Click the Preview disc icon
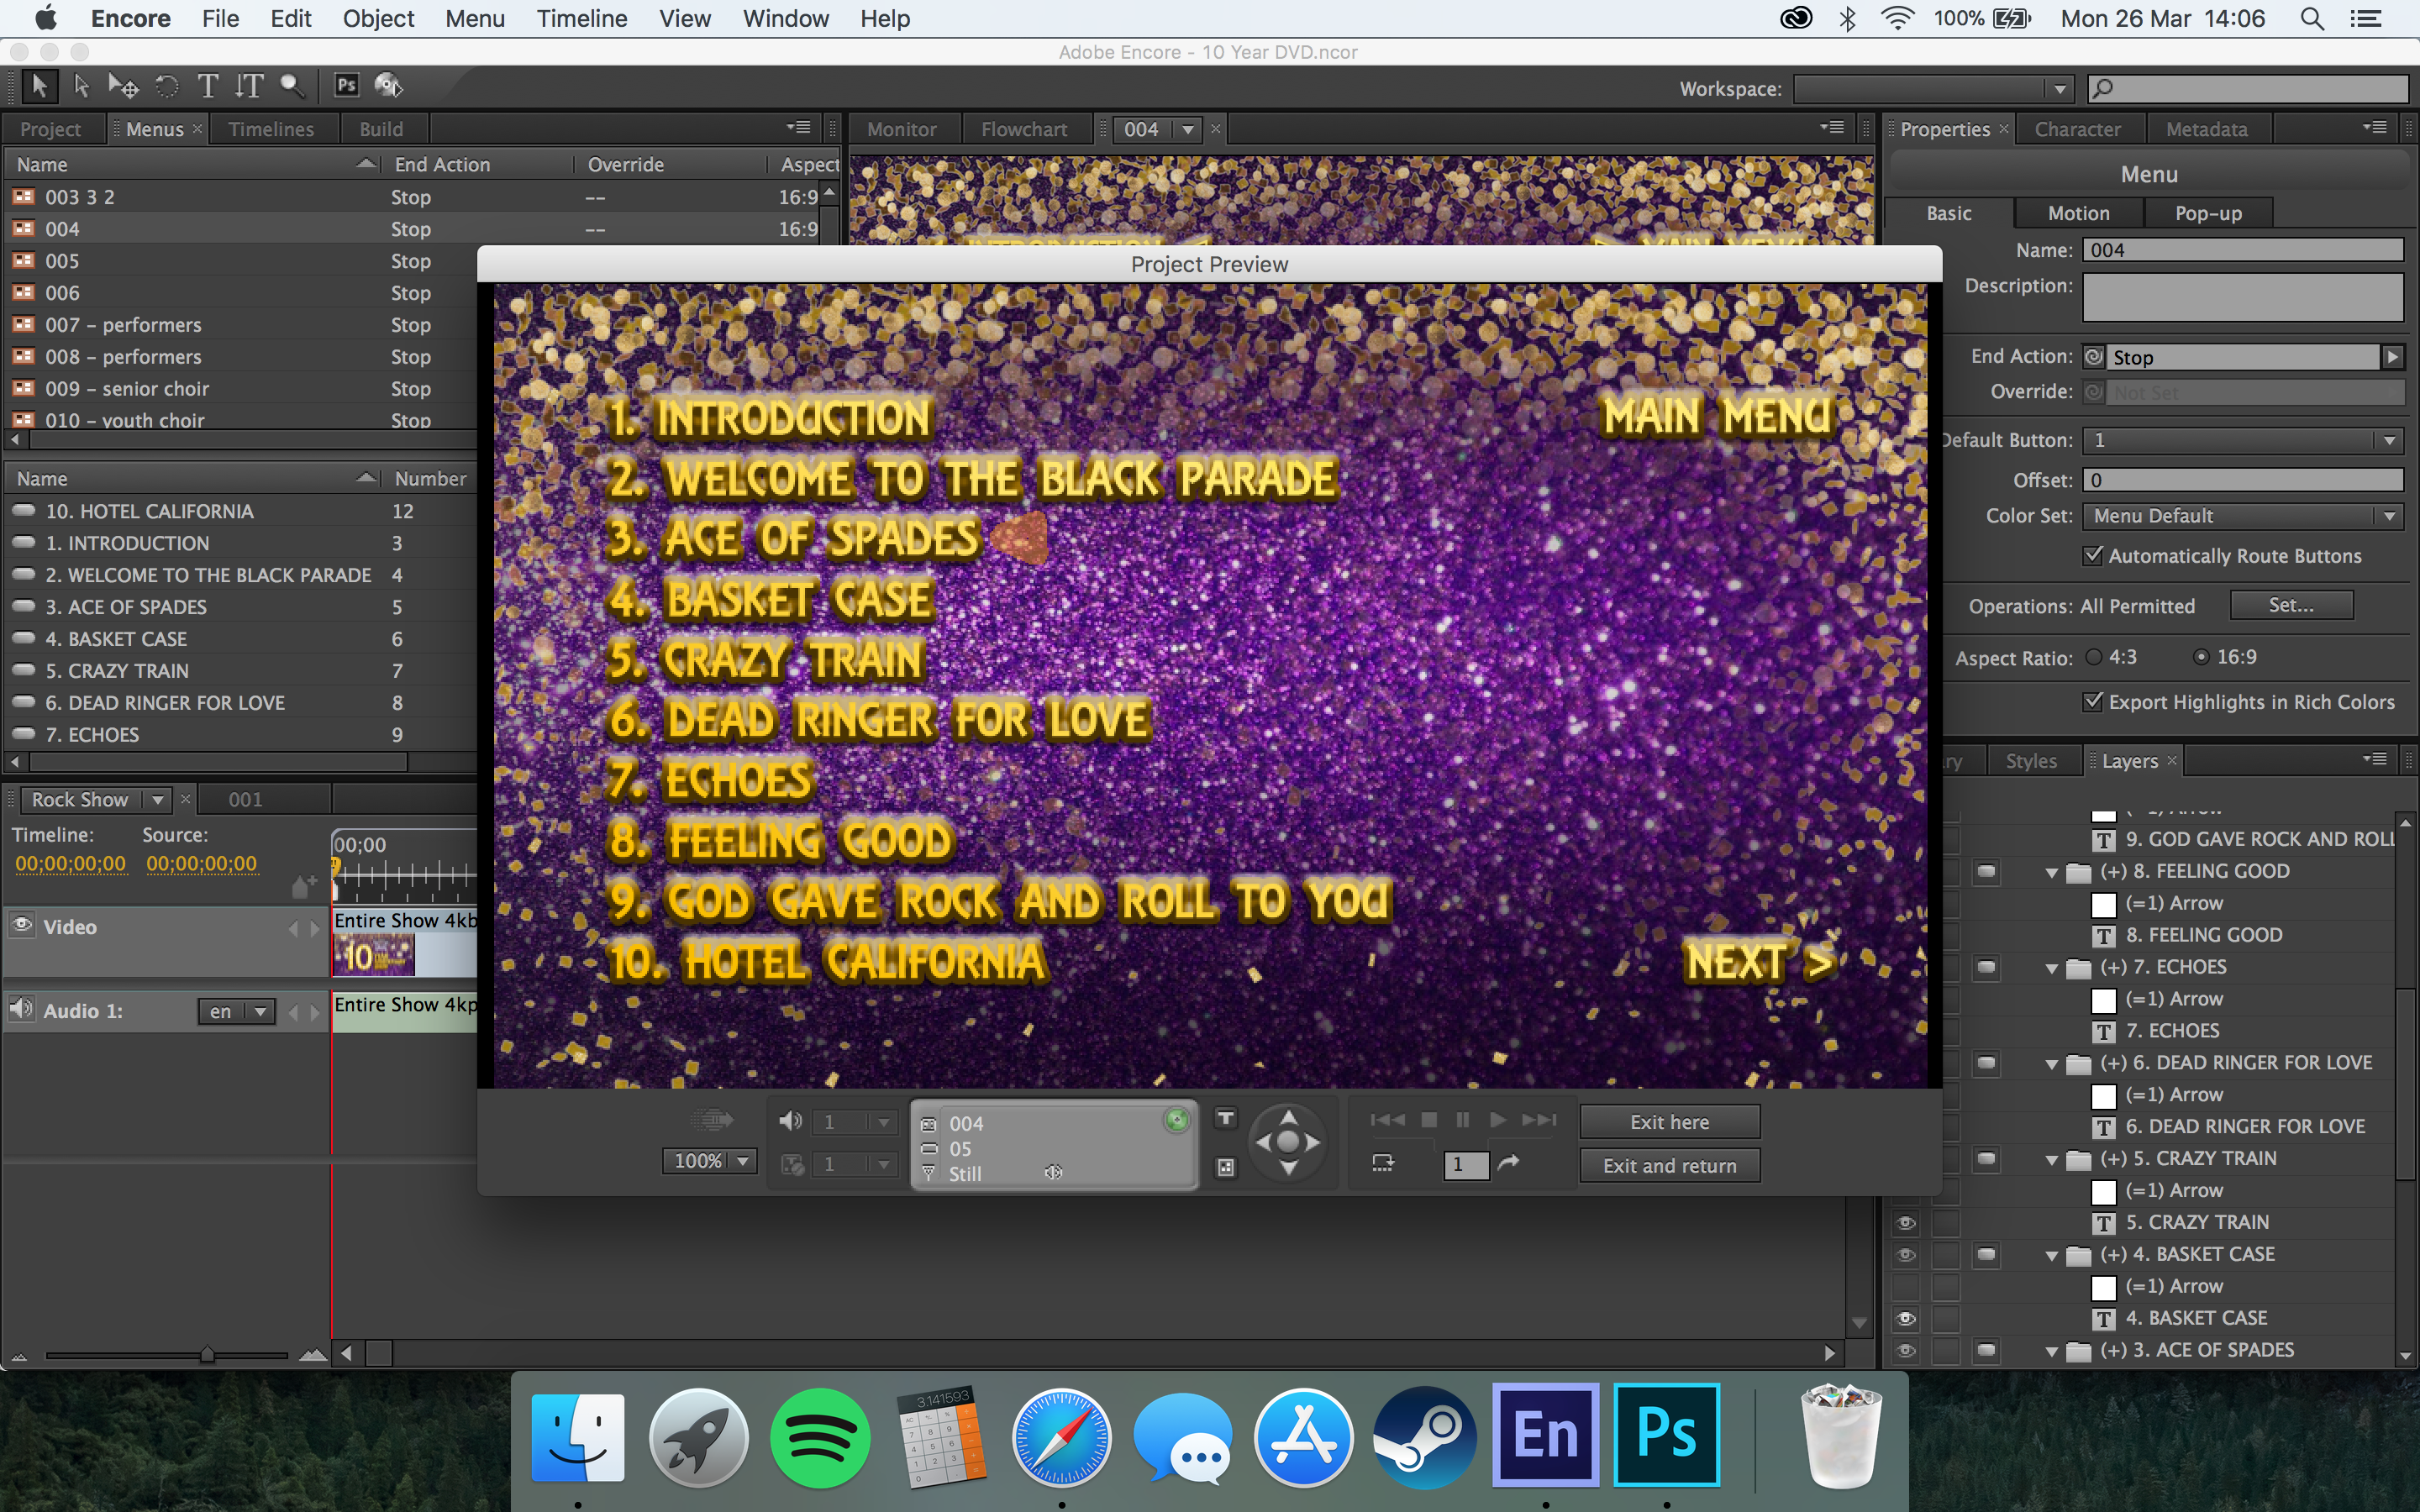 click(x=388, y=86)
